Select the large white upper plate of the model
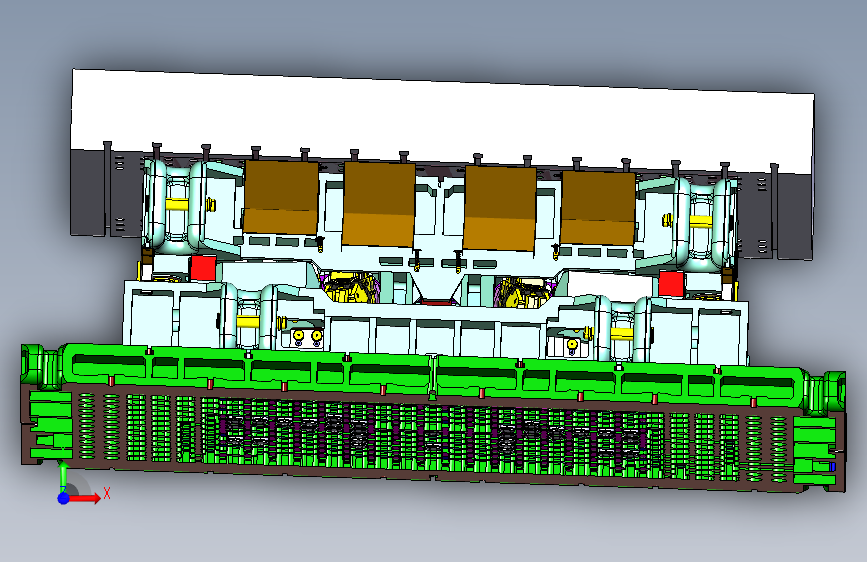867x562 pixels. point(442,122)
